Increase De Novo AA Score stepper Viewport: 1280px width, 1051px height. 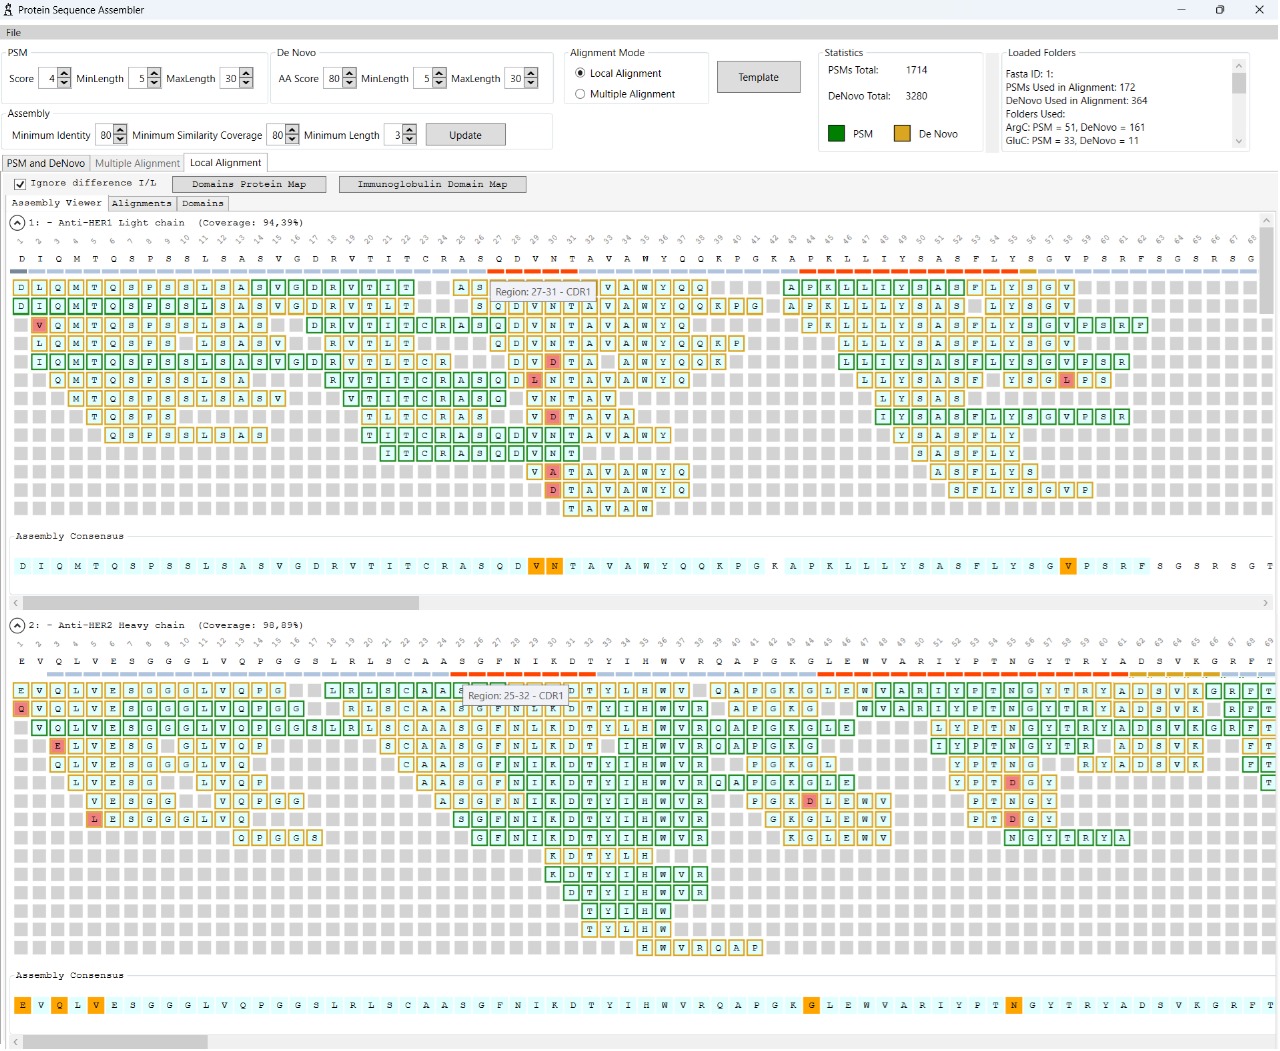coord(350,73)
